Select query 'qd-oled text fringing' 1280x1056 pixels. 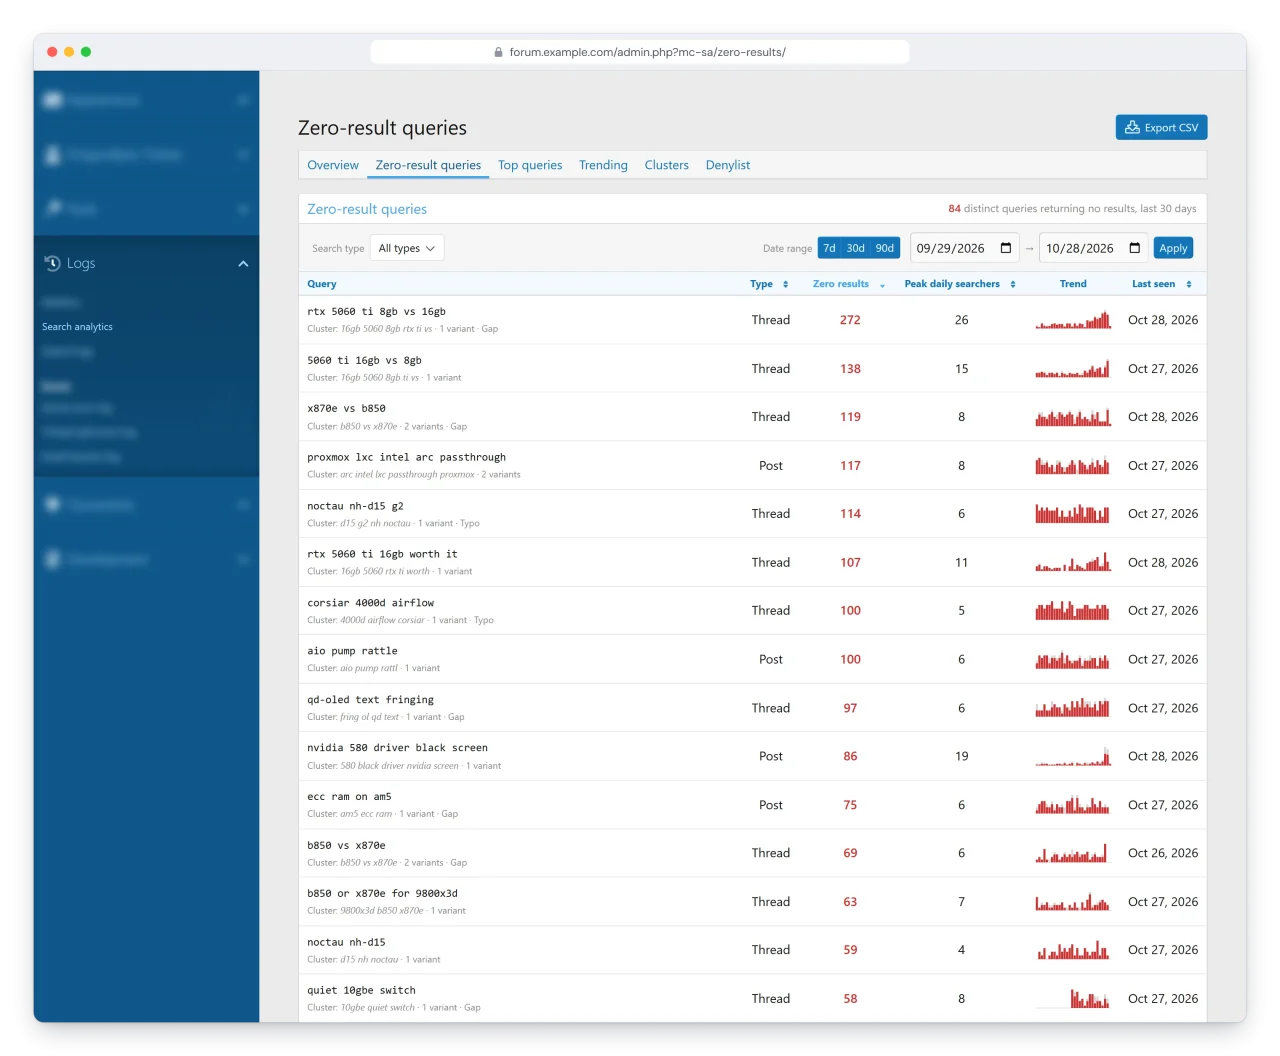pos(370,700)
